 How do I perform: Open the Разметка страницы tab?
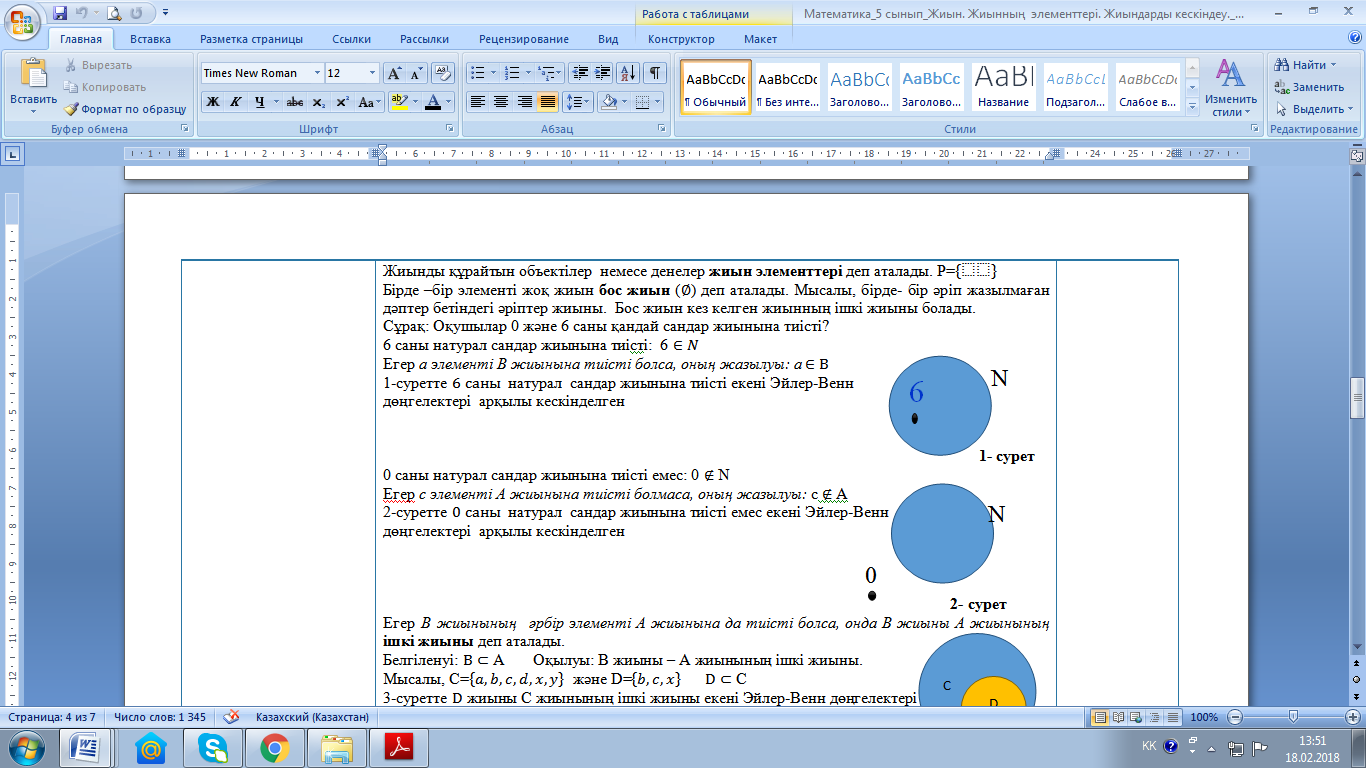pos(251,39)
